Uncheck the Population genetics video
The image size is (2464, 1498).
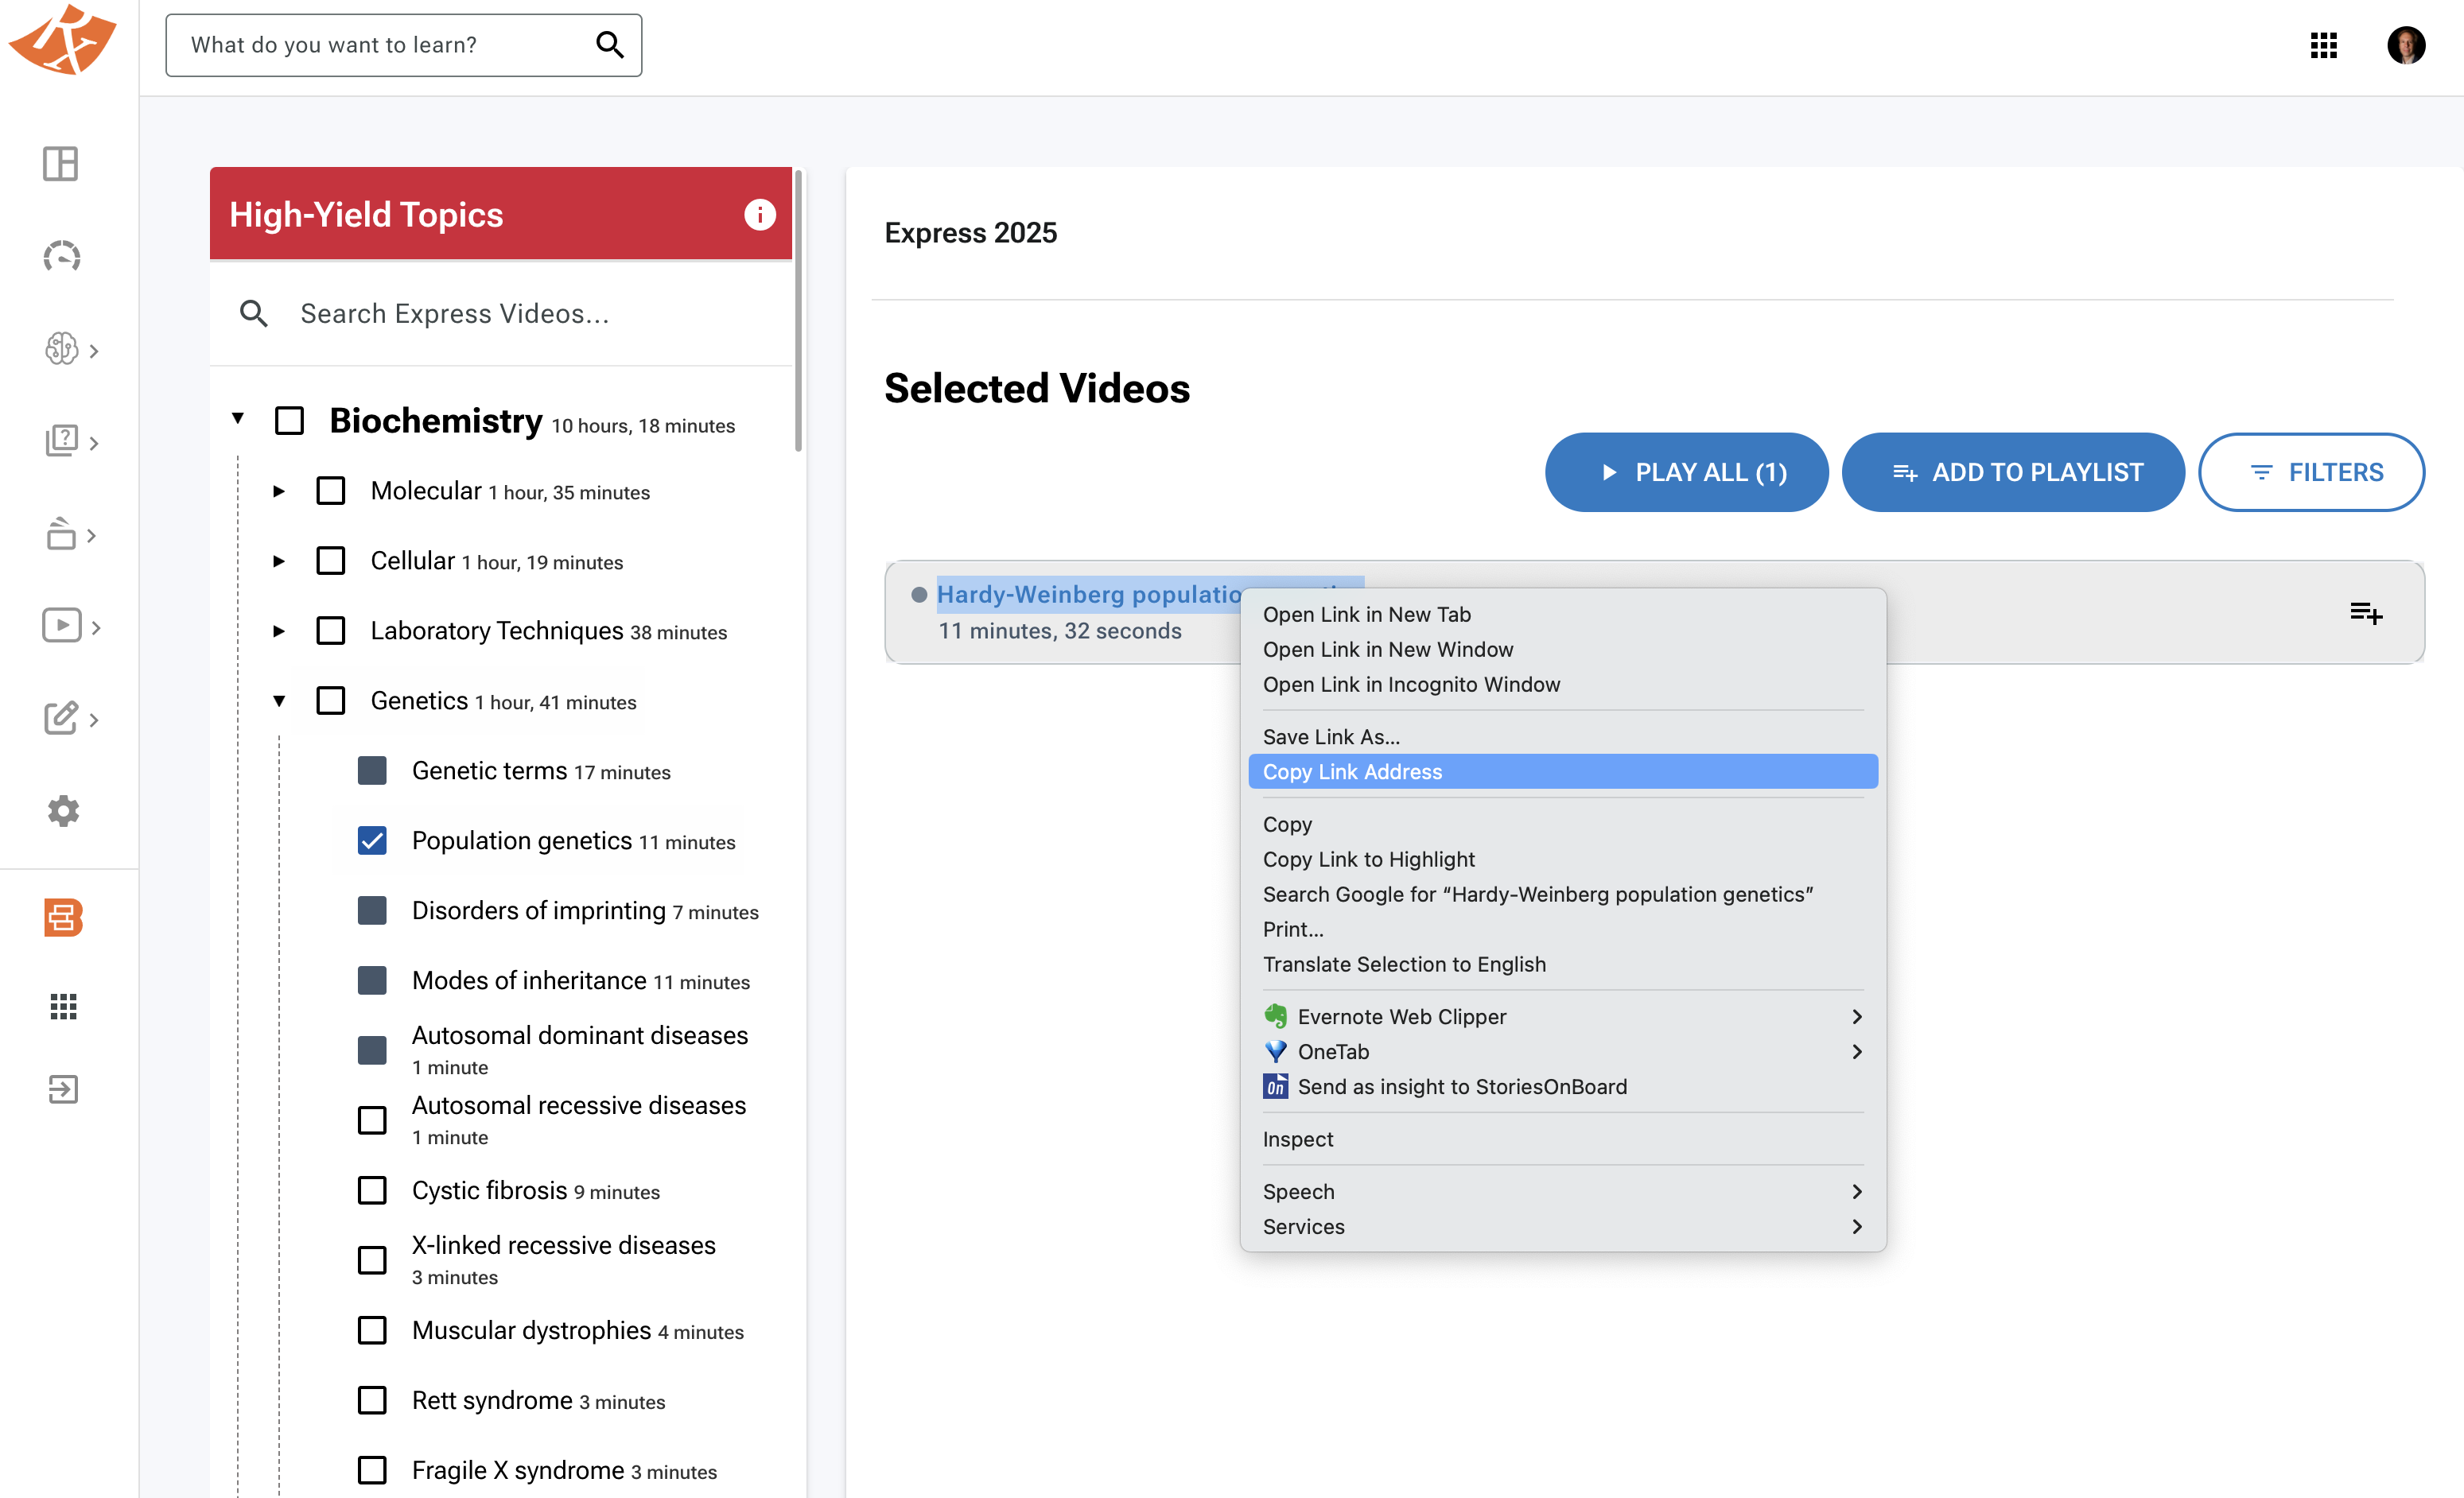(372, 841)
